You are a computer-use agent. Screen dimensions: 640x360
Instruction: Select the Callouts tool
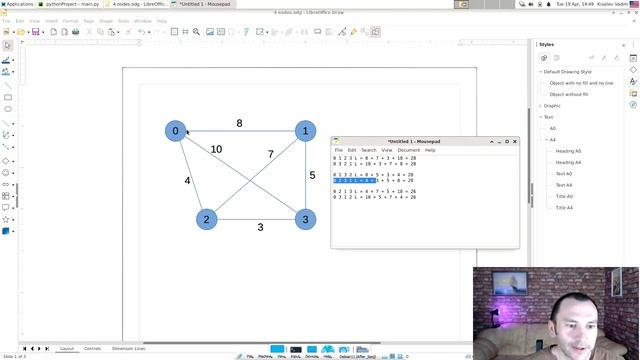pyautogui.click(x=6, y=208)
